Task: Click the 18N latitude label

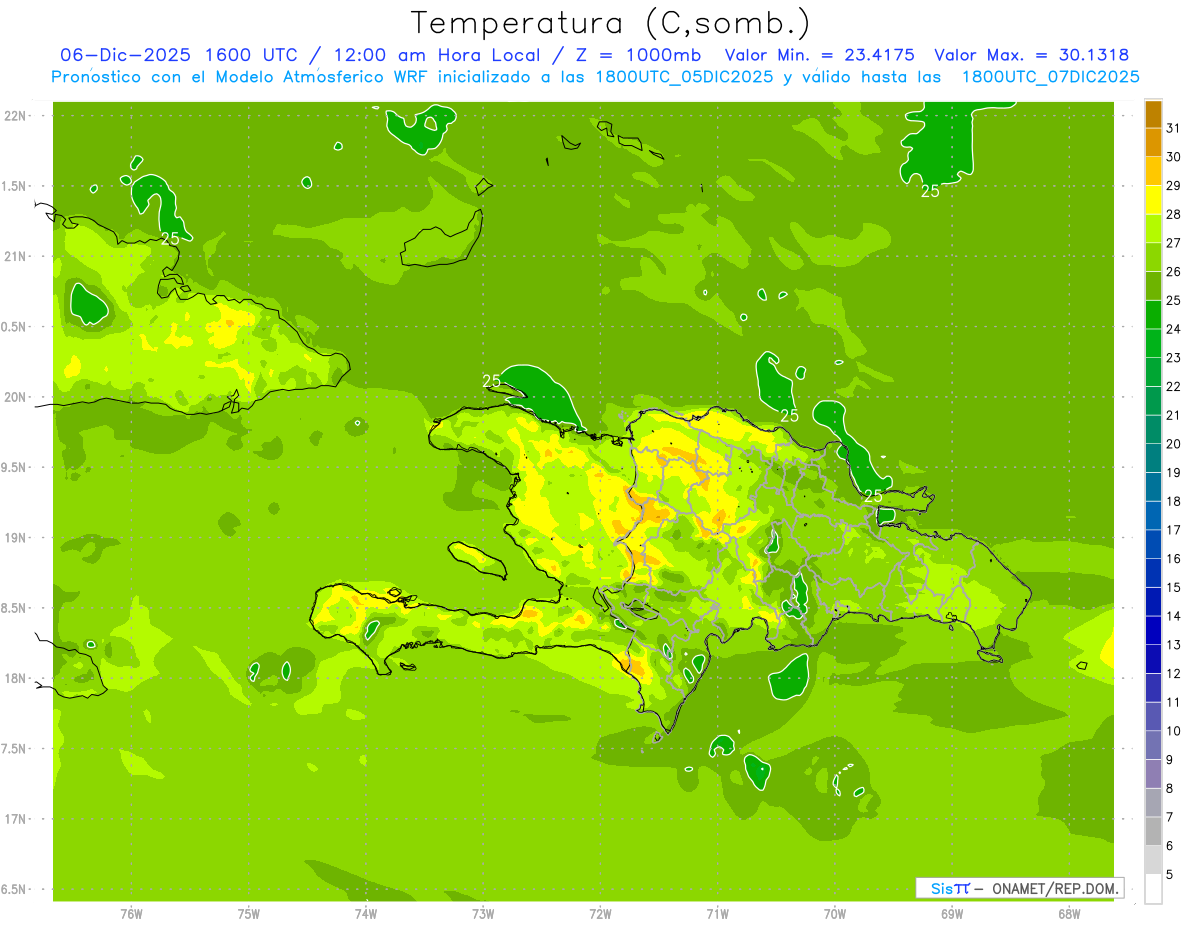Action: point(15,678)
